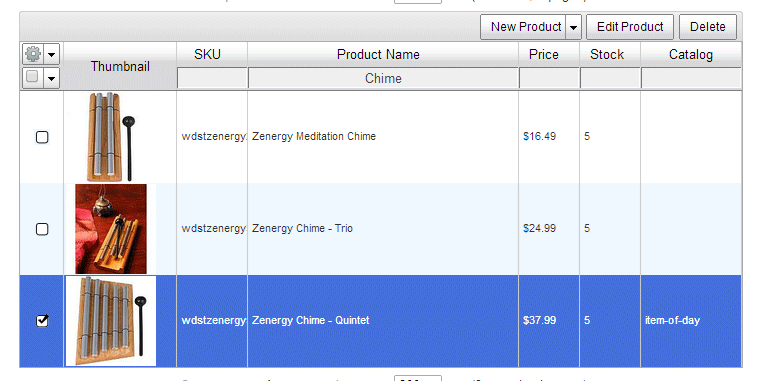This screenshot has width=758, height=381.
Task: Click the Edit Product button
Action: 630,27
